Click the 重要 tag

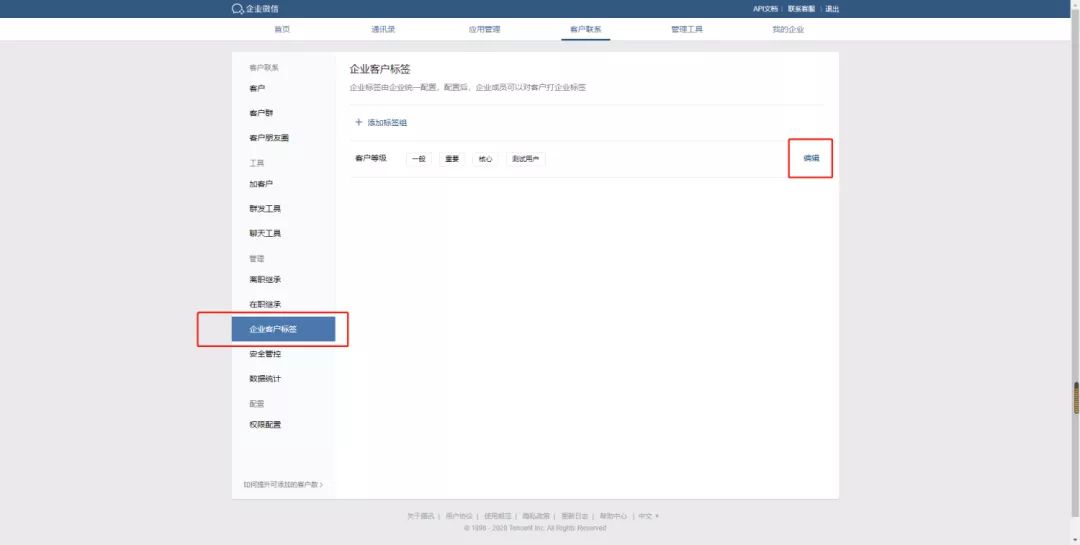(452, 159)
